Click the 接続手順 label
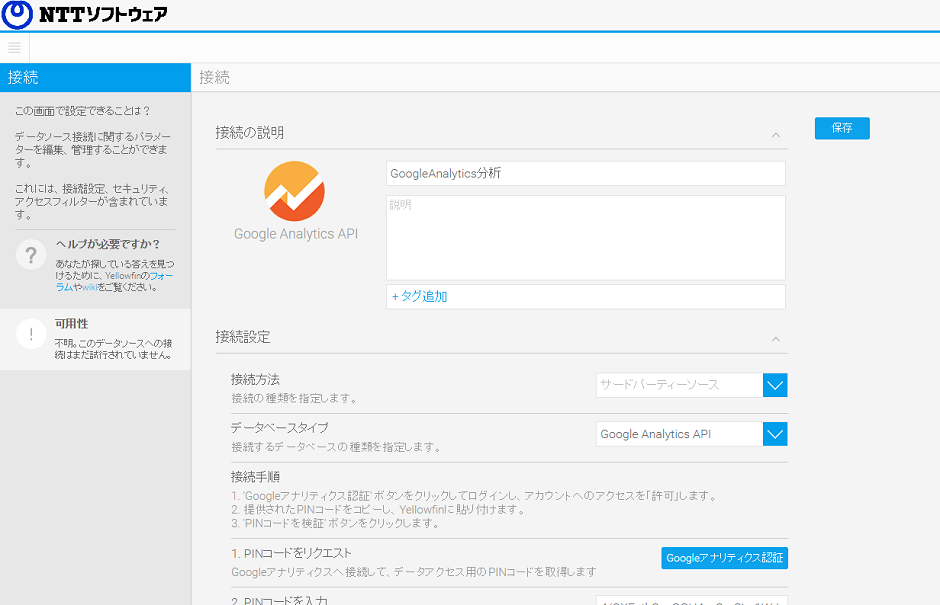The height and width of the screenshot is (605, 940). click(255, 477)
